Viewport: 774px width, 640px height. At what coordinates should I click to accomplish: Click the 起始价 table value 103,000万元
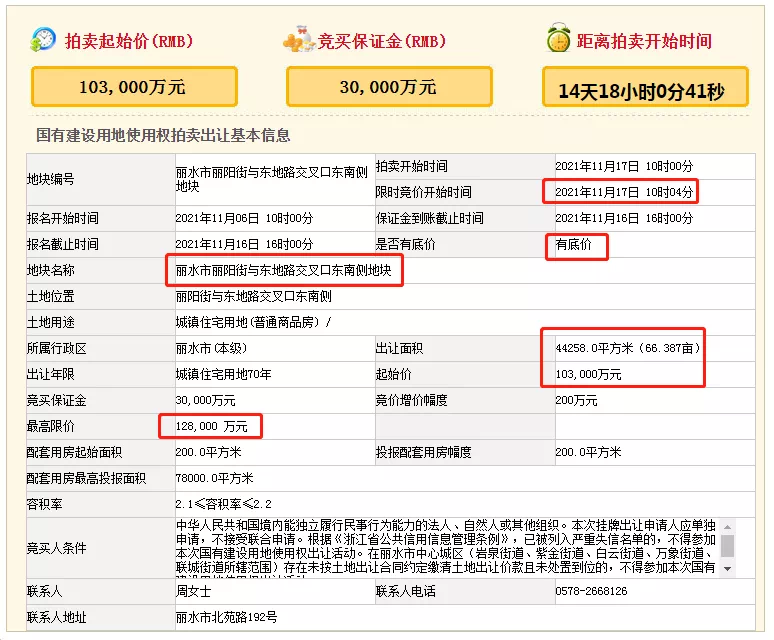588,375
